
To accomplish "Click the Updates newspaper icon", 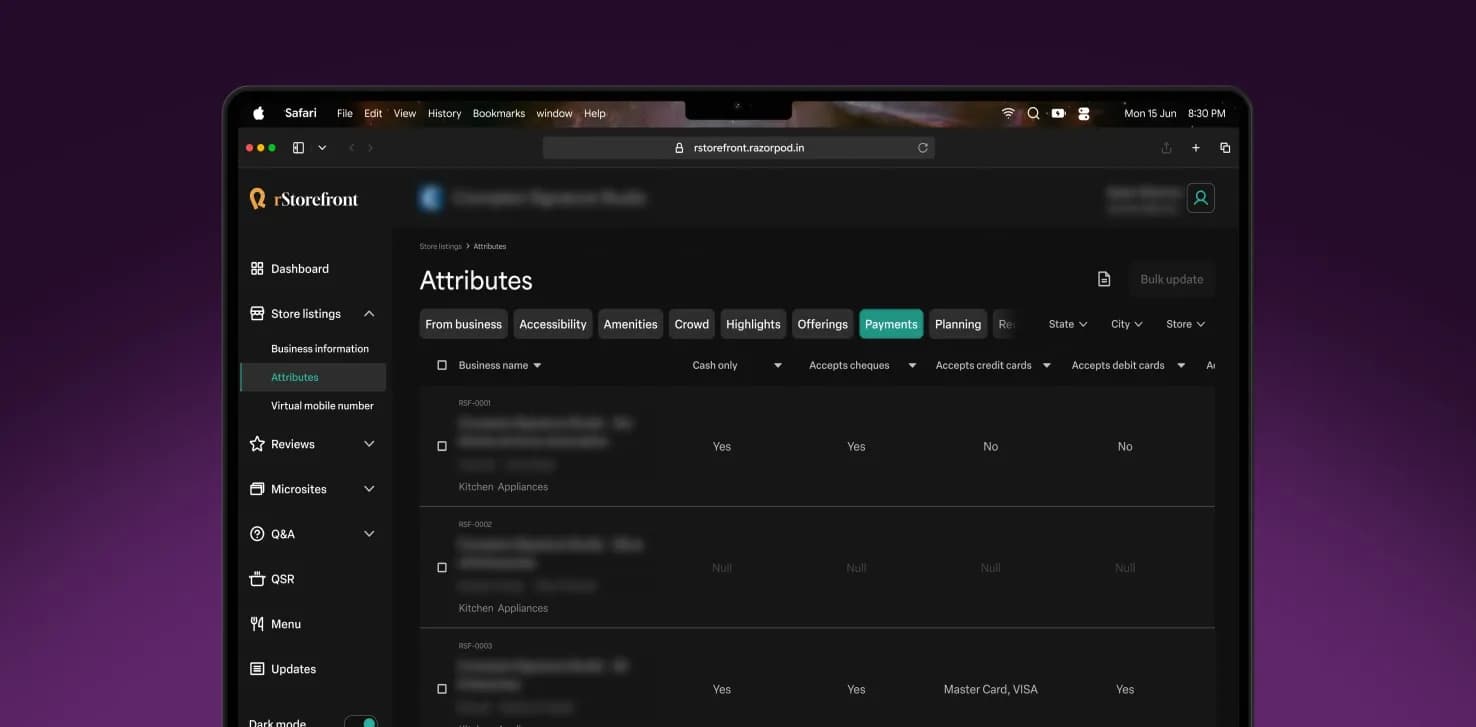I will [x=257, y=669].
